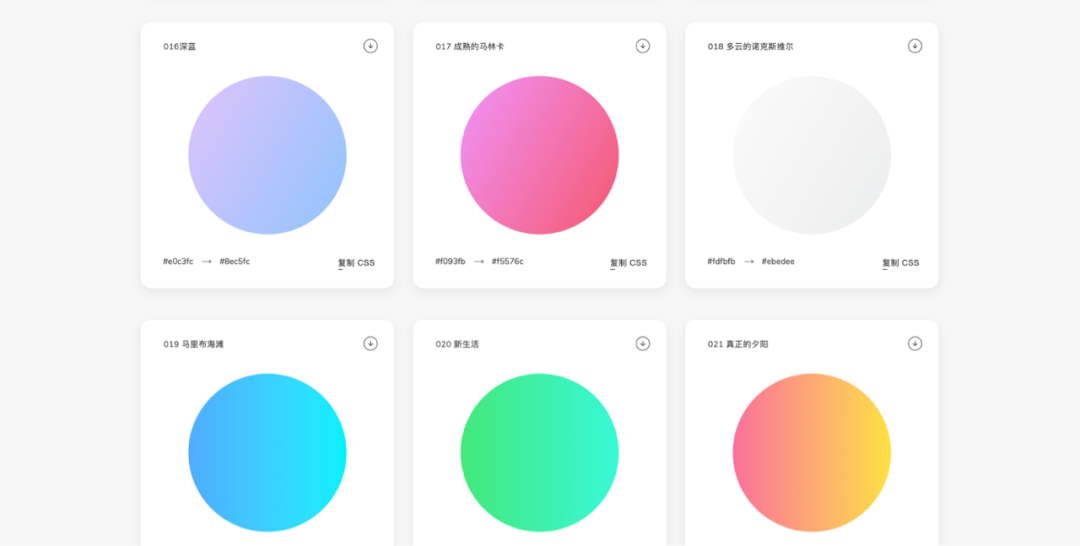This screenshot has width=1080, height=546.
Task: Download the 018 多云的诺克斯维尔 gradient
Action: (915, 46)
